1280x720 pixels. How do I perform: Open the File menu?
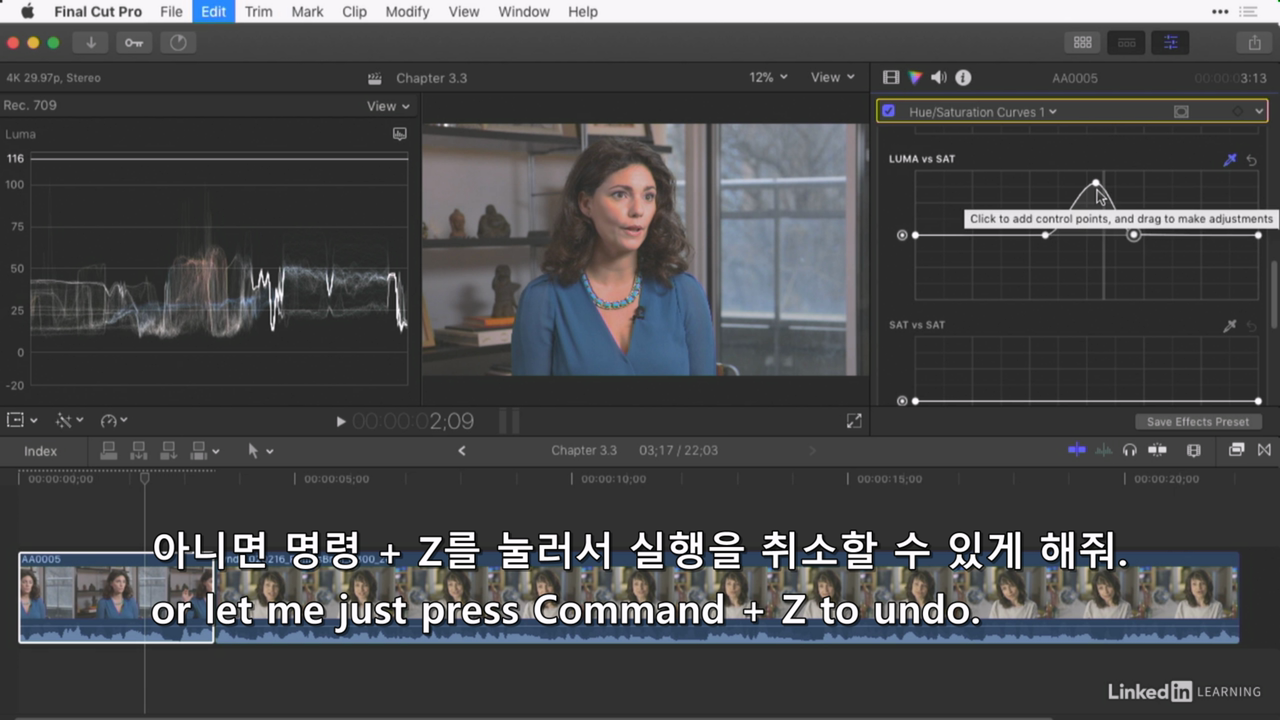pos(171,12)
